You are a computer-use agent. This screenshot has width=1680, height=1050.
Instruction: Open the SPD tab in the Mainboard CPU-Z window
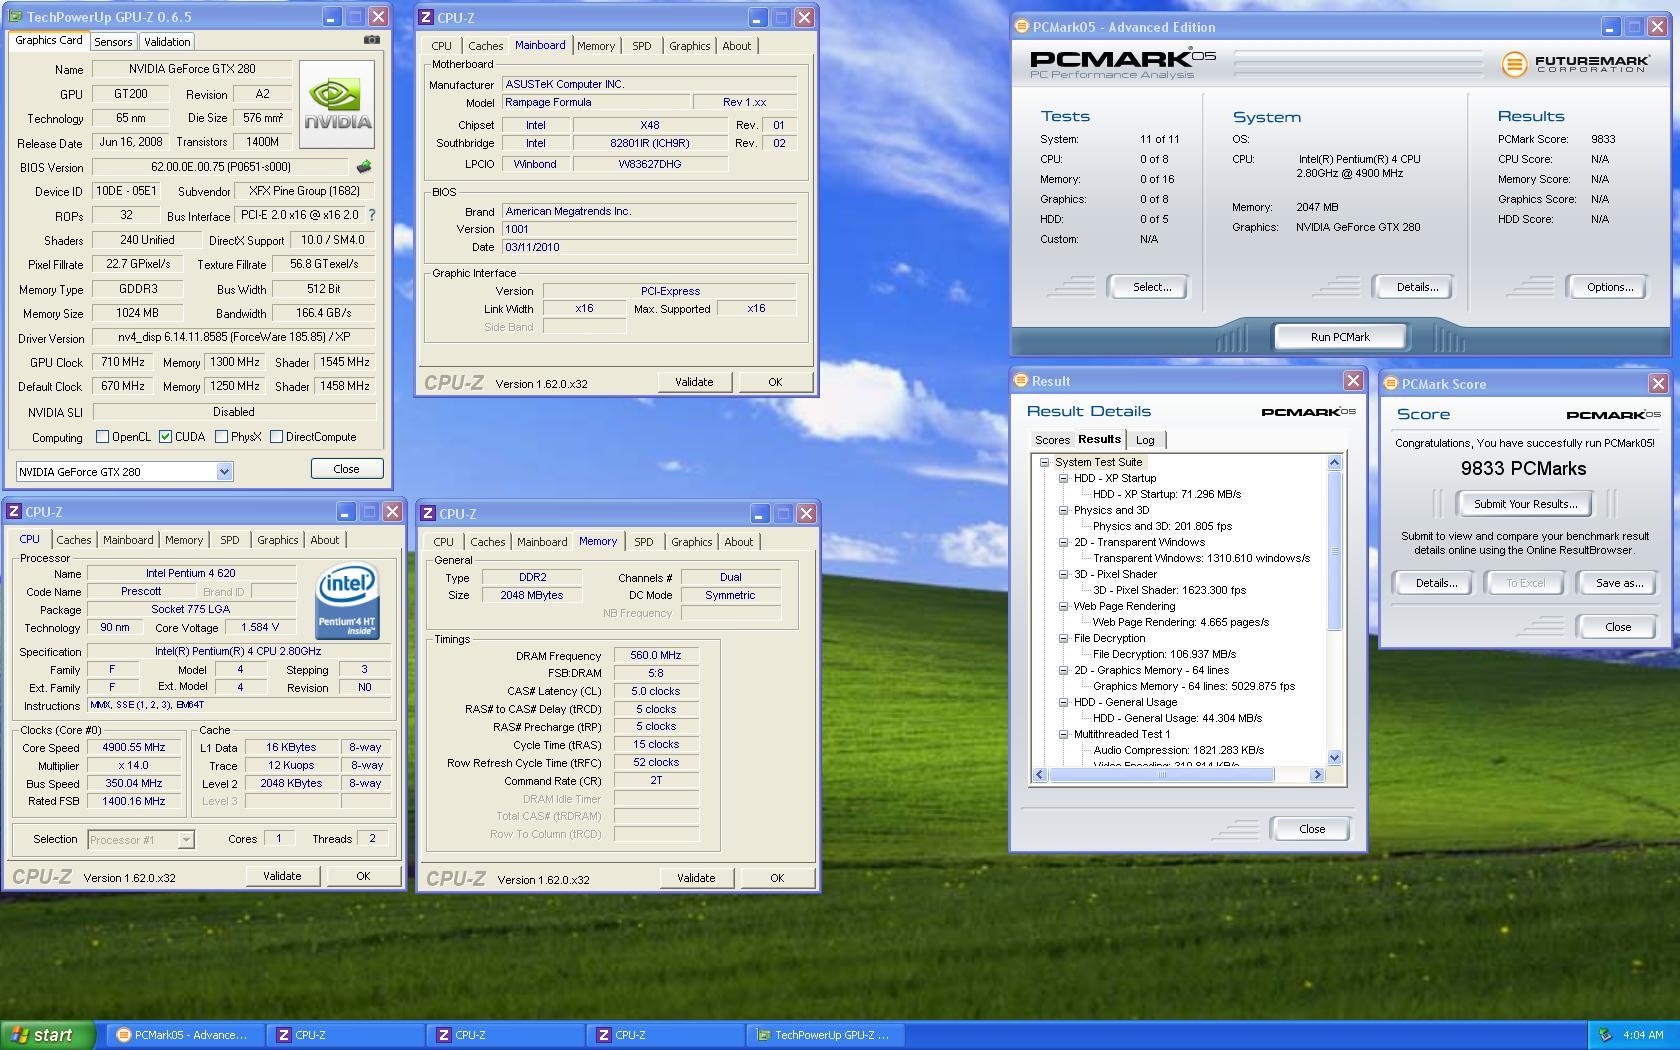pos(642,46)
